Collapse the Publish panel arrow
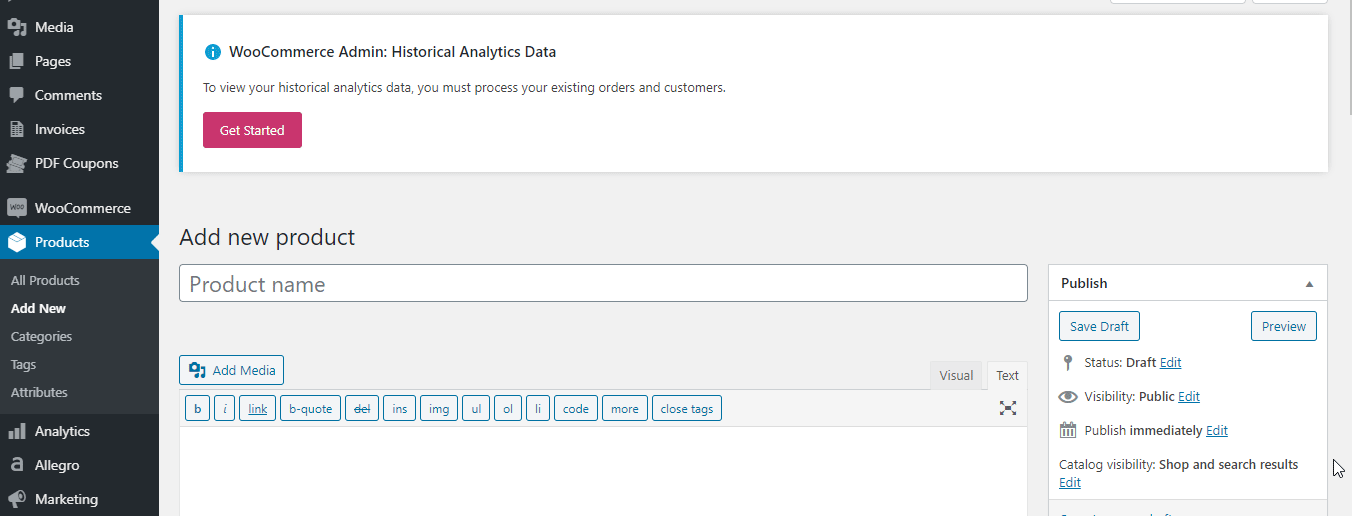The image size is (1352, 516). click(1309, 284)
